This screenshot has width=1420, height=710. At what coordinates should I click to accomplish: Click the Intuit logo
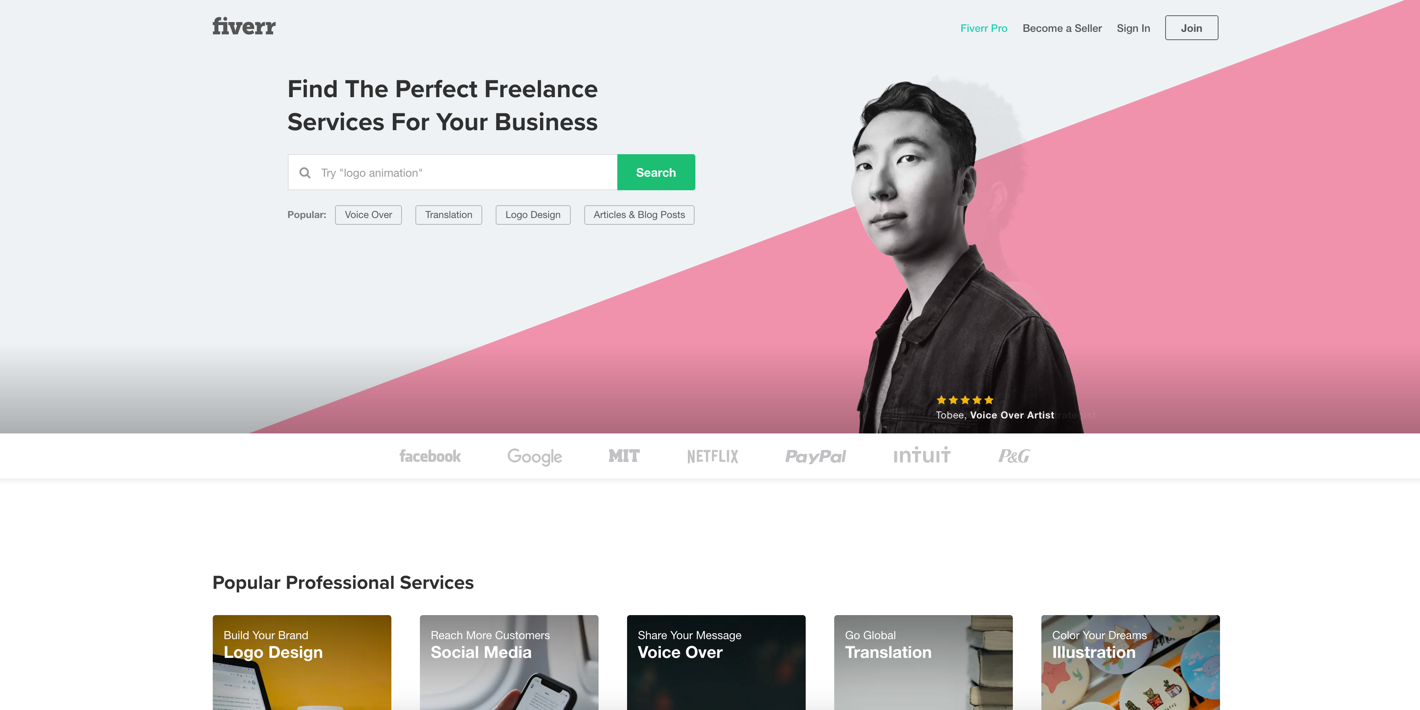click(922, 456)
